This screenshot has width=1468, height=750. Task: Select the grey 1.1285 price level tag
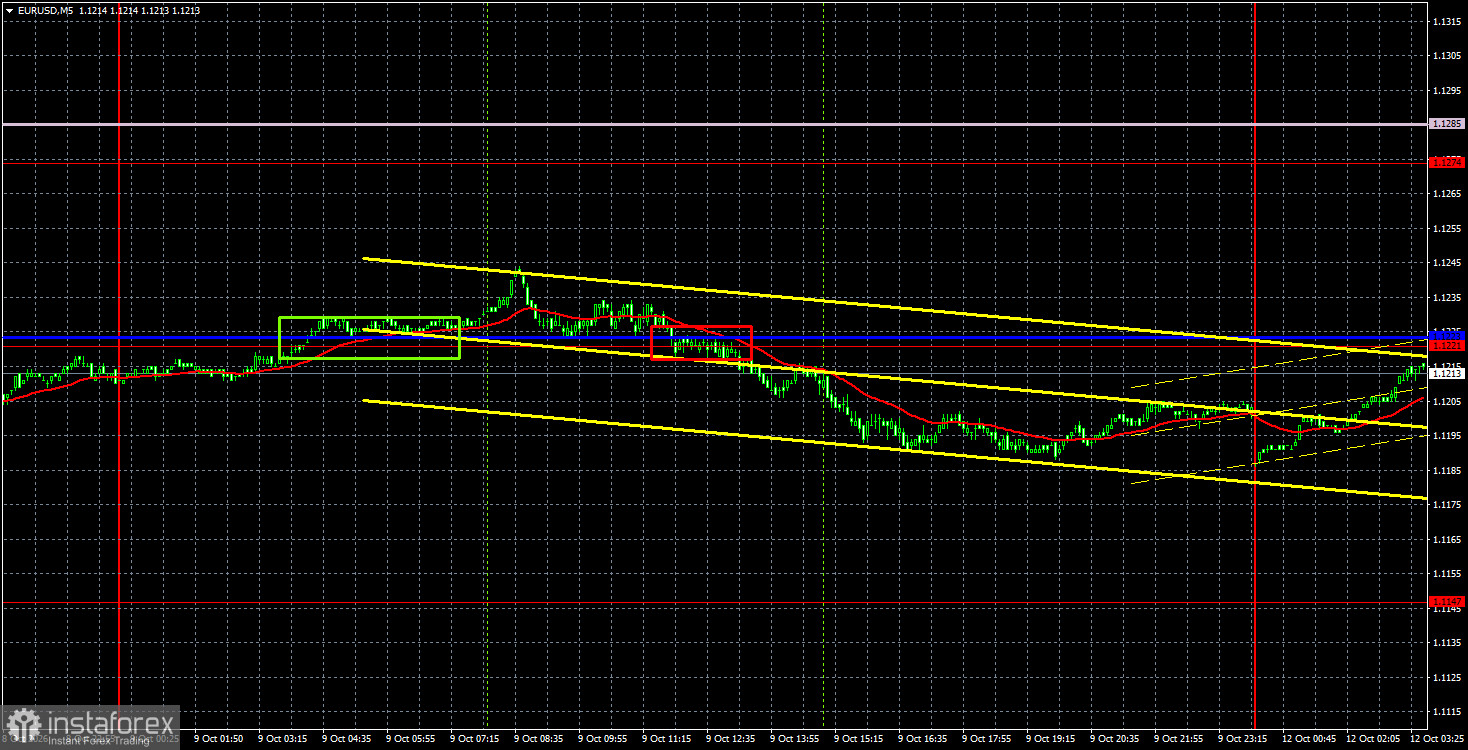(x=1447, y=124)
